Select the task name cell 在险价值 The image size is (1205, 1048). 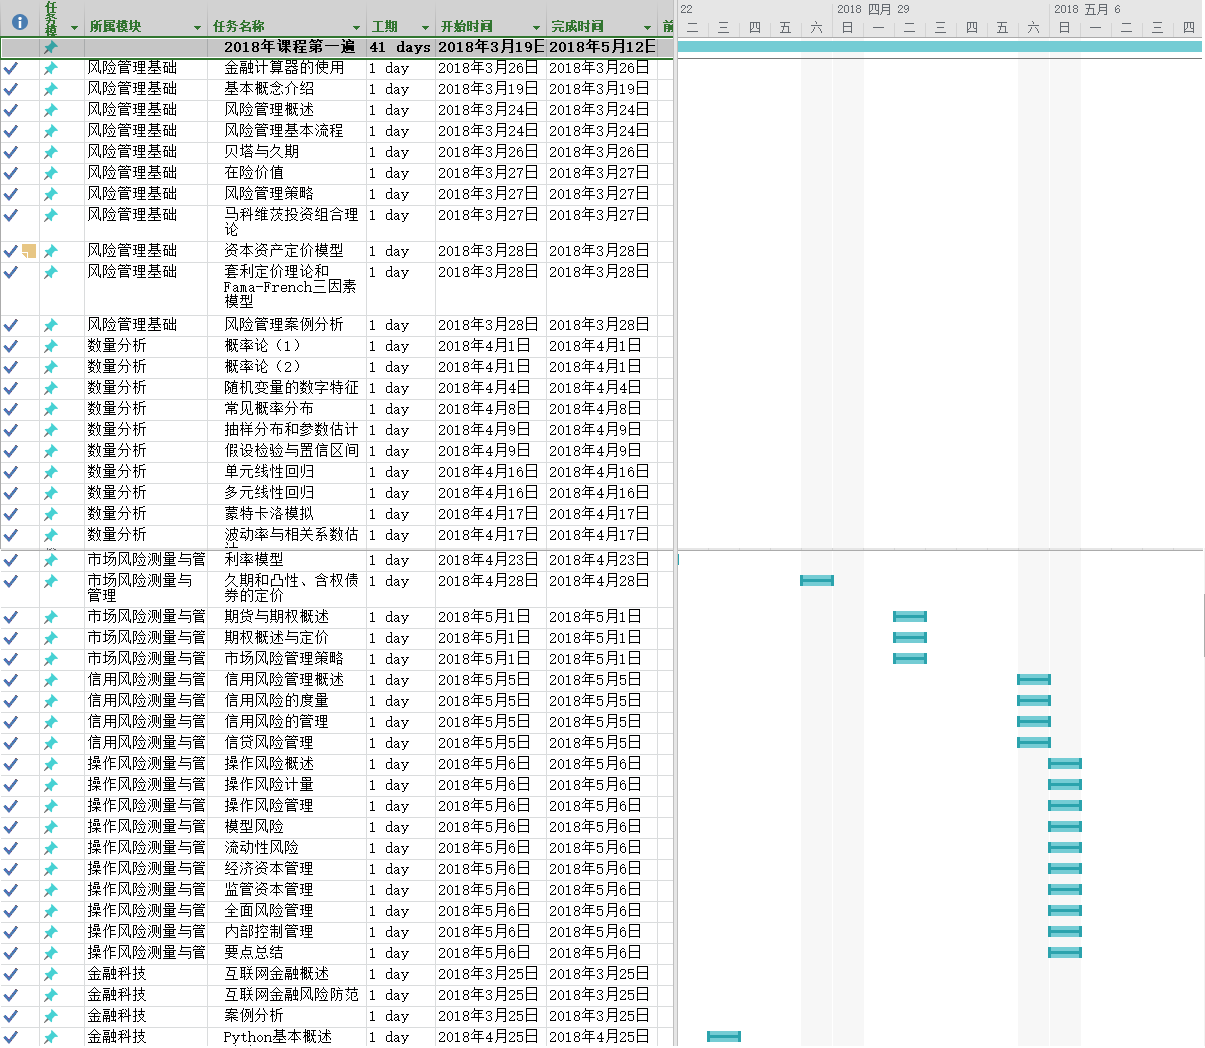pos(254,173)
